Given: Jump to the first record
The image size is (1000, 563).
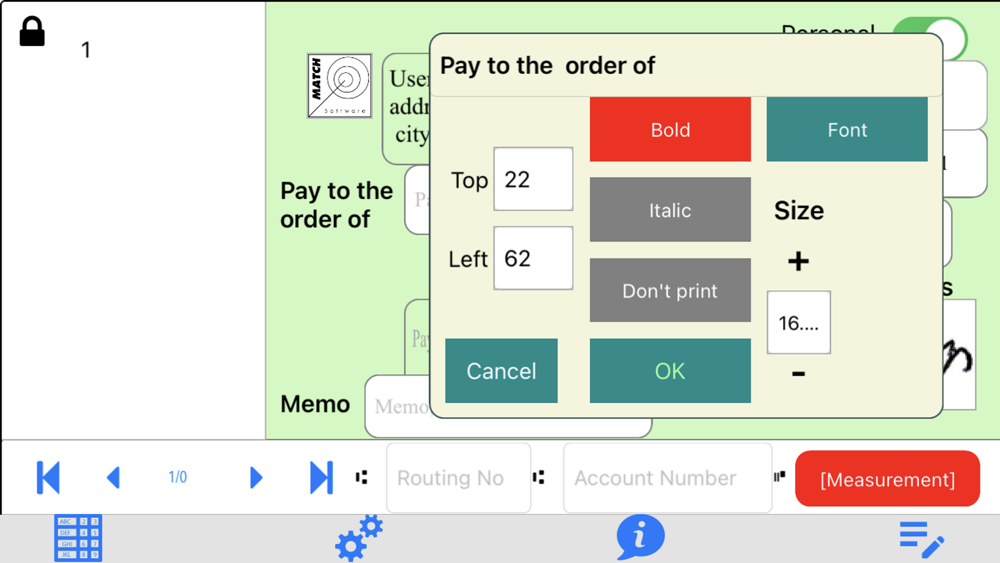Looking at the screenshot, I should click(x=48, y=478).
